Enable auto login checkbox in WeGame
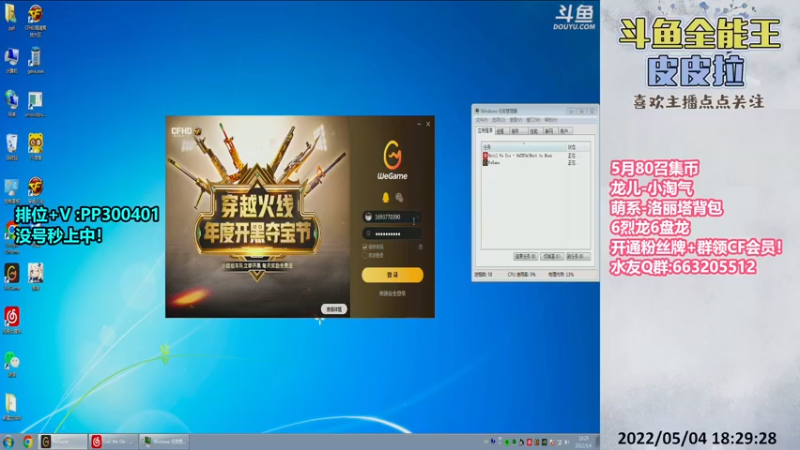Viewport: 800px width, 450px height. tap(365, 255)
